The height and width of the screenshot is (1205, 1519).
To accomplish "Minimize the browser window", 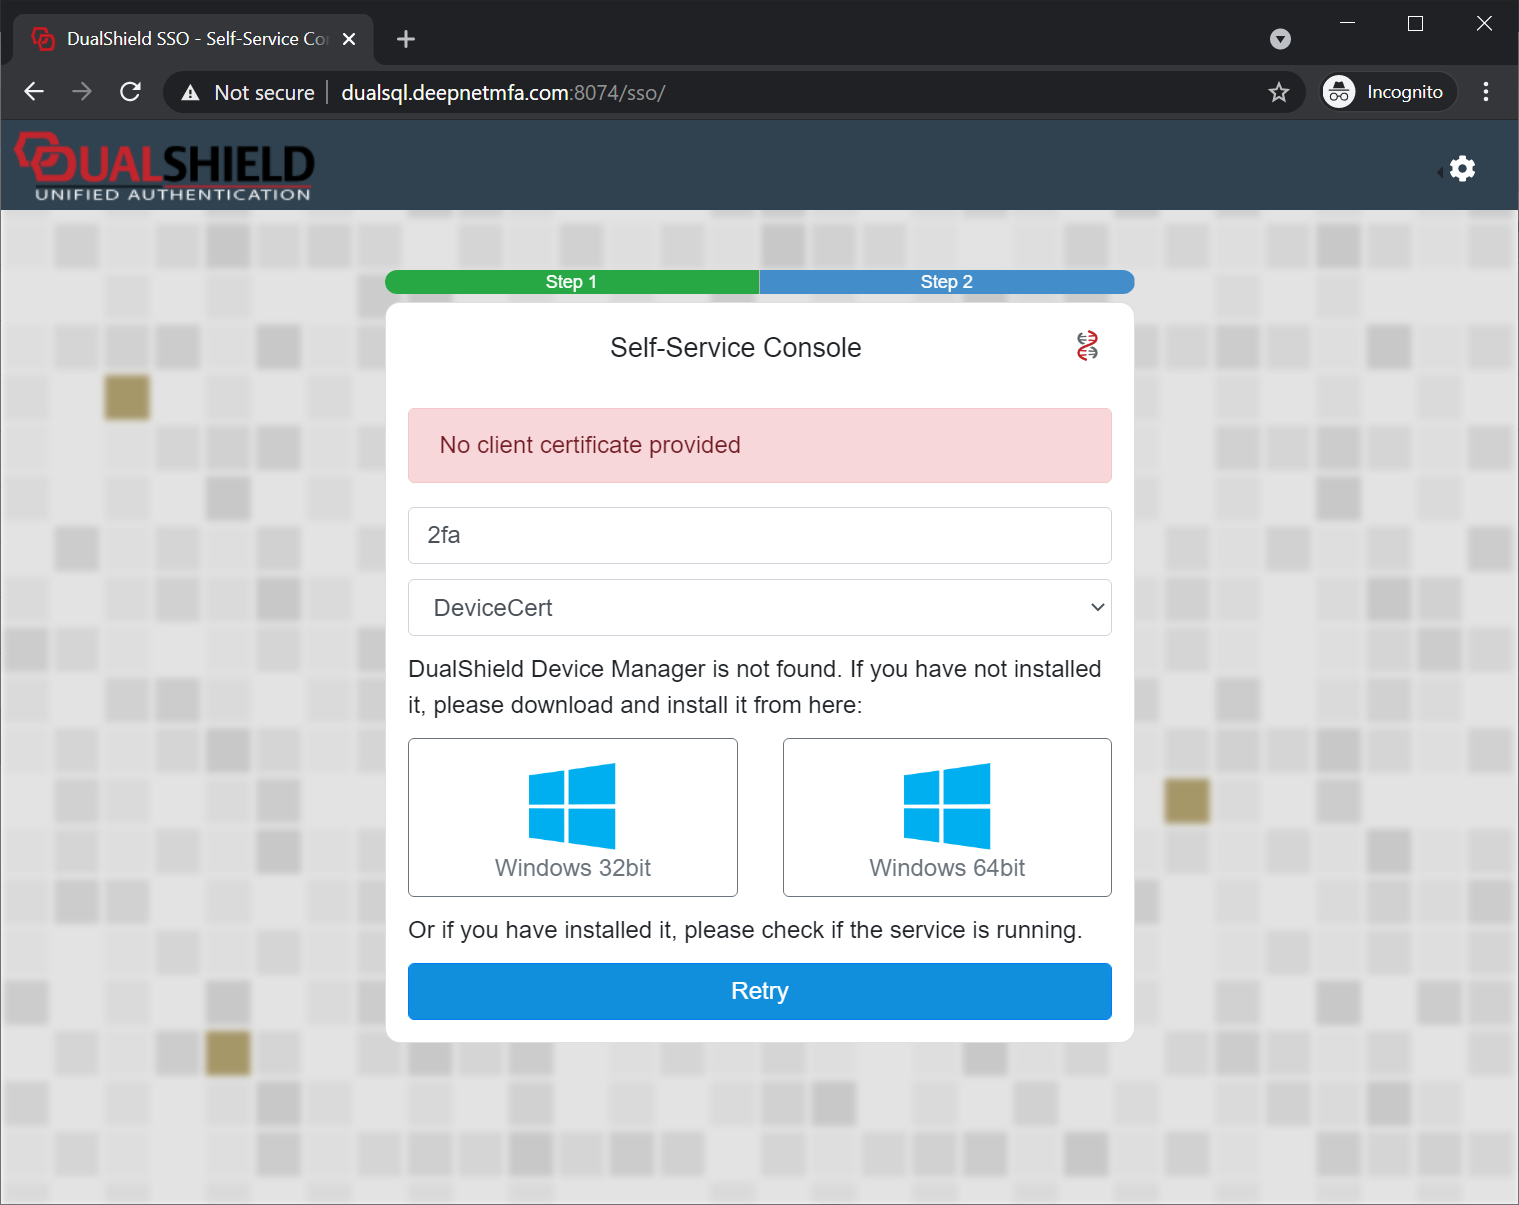I will point(1347,23).
